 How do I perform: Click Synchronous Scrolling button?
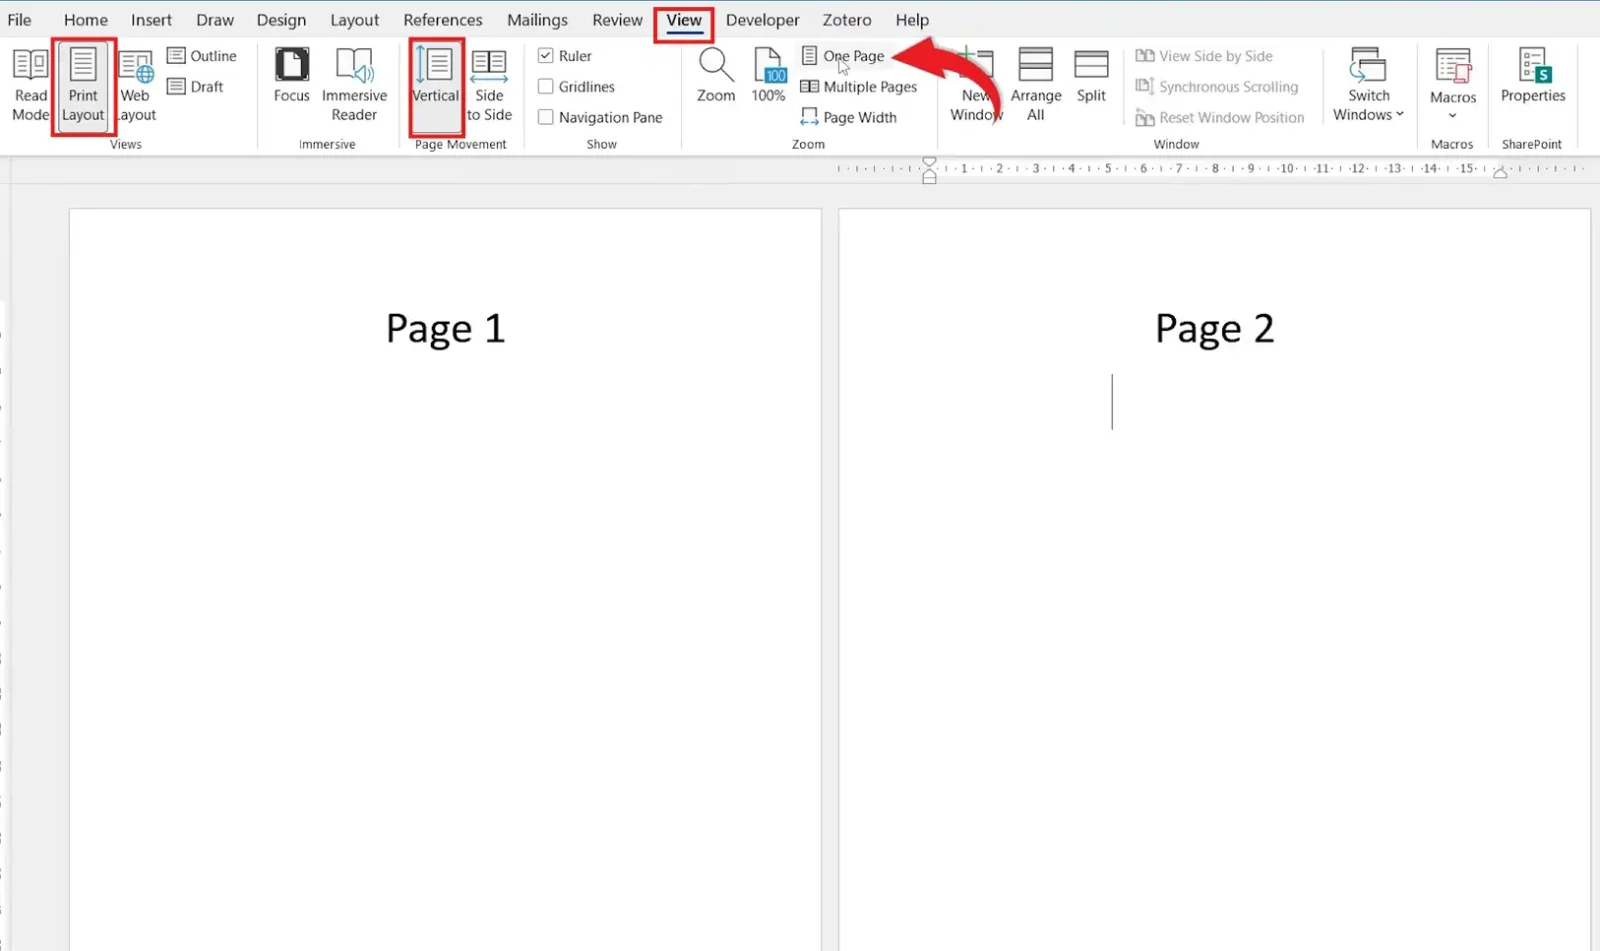pyautogui.click(x=1217, y=87)
